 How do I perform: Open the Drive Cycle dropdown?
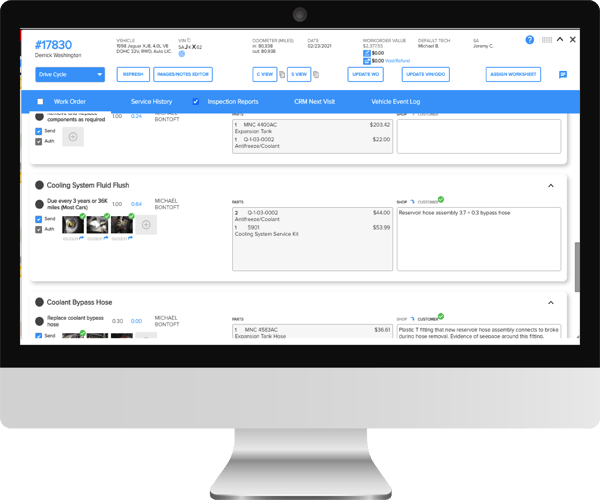click(x=70, y=75)
